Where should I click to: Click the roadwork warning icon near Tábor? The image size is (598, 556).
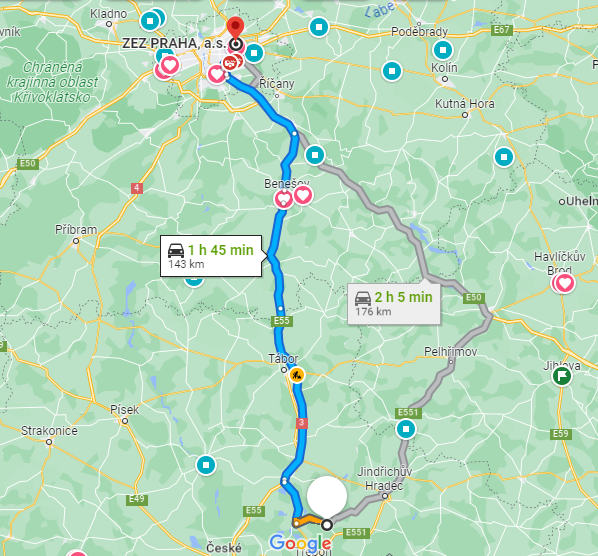coord(296,375)
